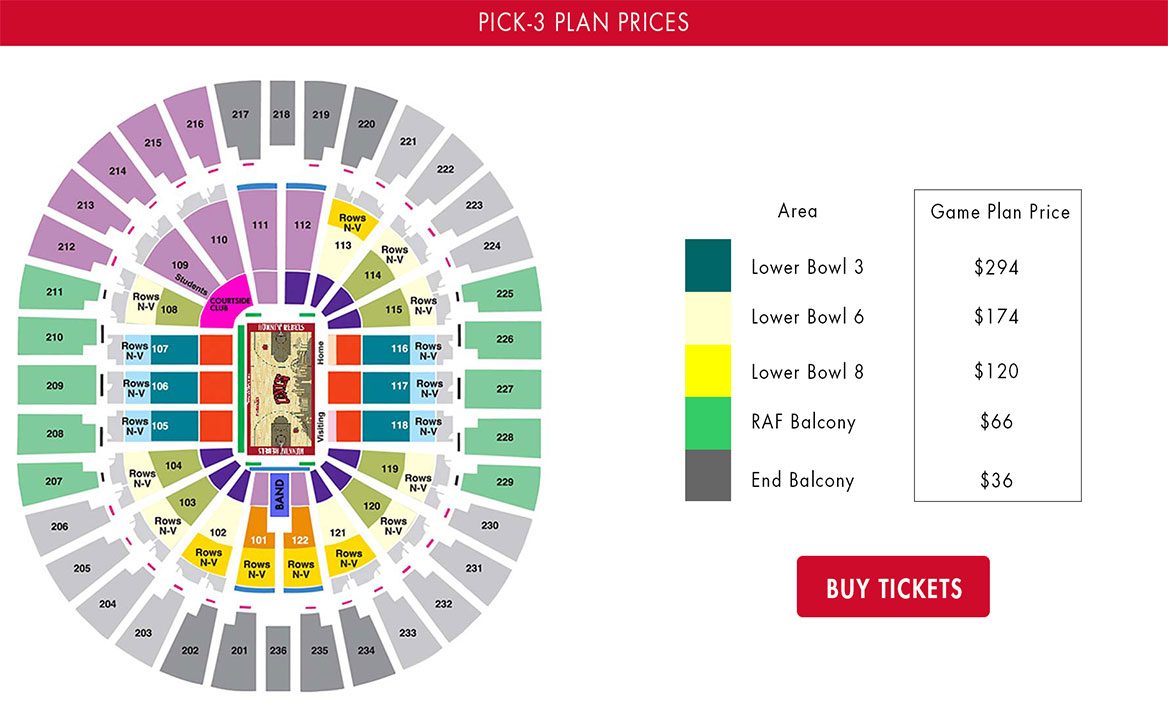This screenshot has height=703, width=1168.
Task: Choose section 117 beside the court
Action: [386, 387]
